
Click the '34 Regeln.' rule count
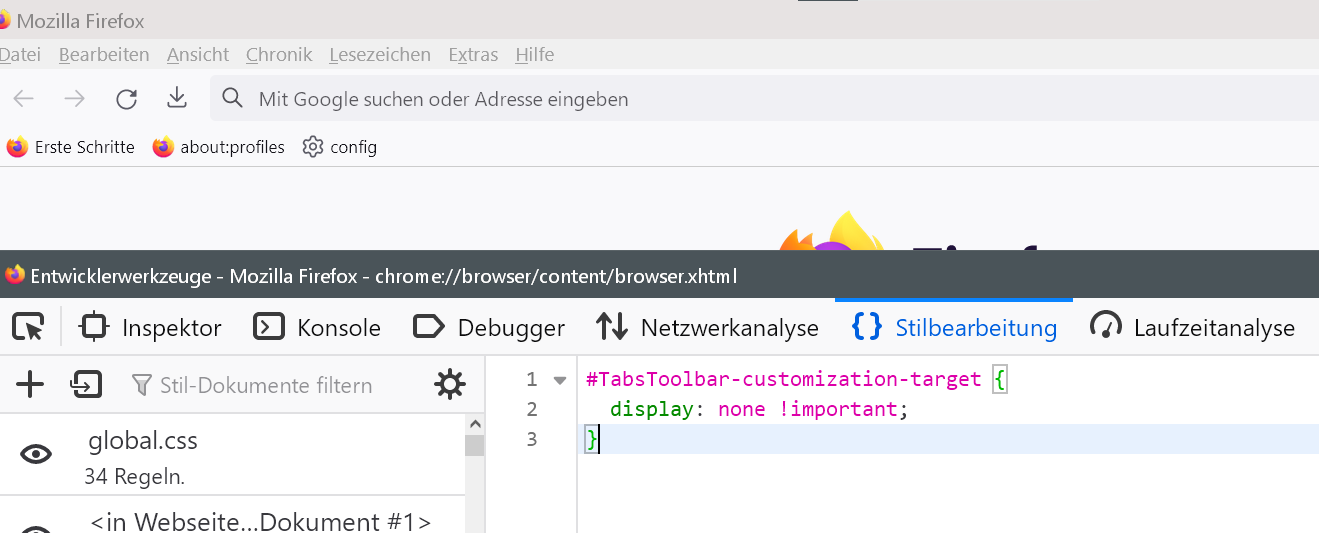click(x=134, y=477)
